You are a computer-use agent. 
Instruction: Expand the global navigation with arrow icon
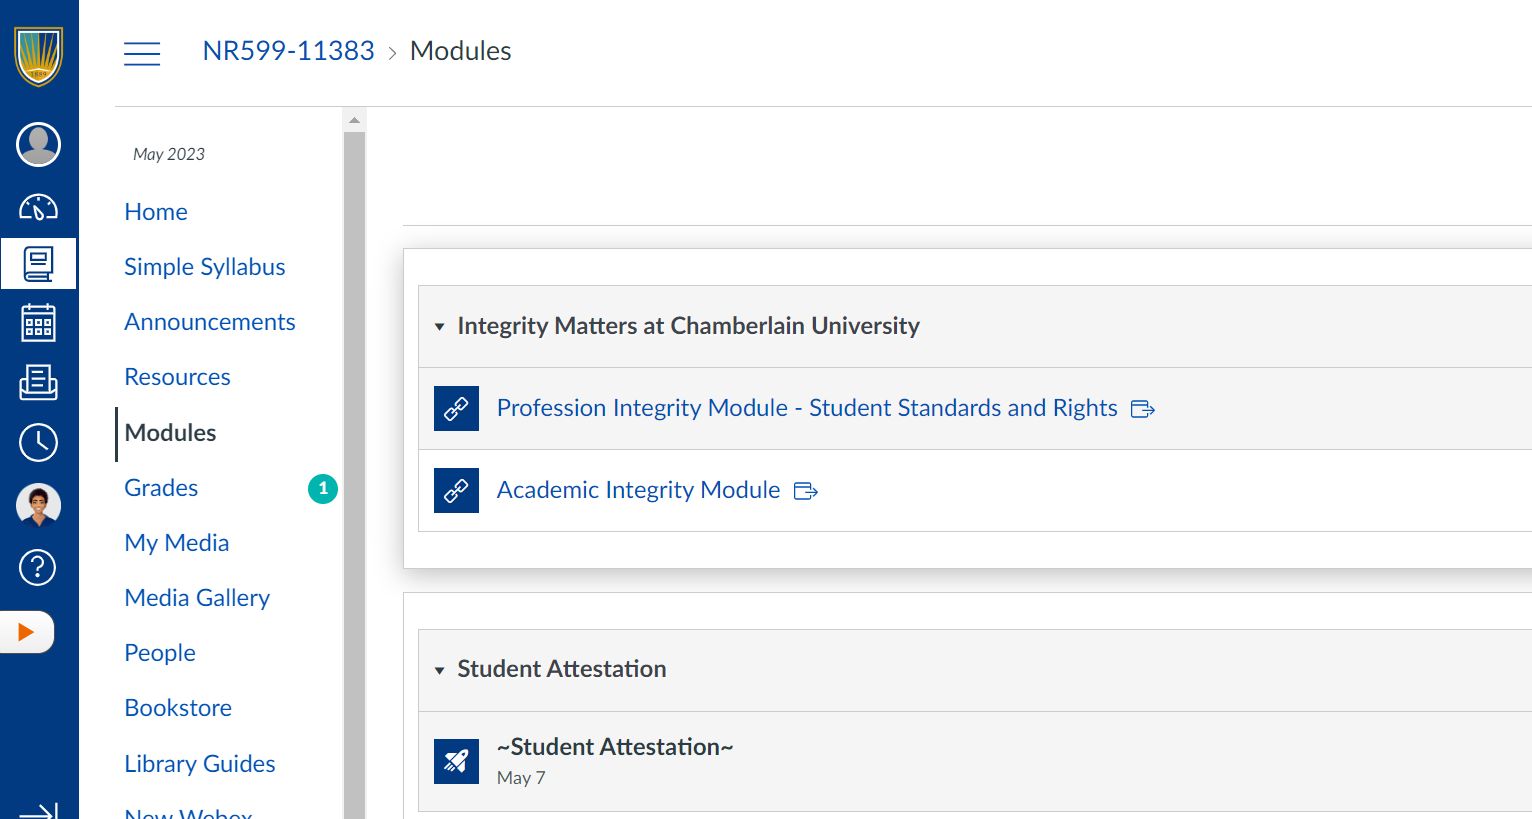(38, 811)
